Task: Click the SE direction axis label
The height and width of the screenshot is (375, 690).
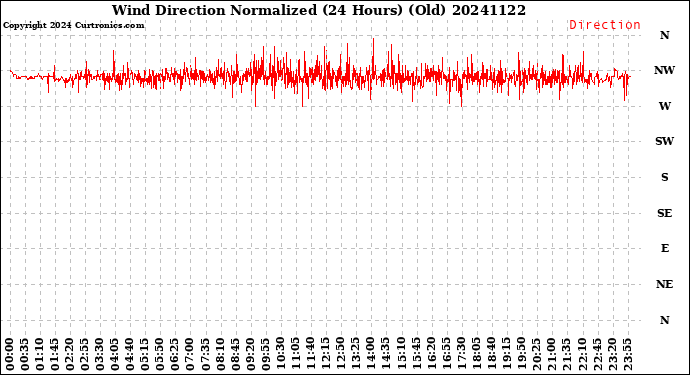Action: [664, 213]
